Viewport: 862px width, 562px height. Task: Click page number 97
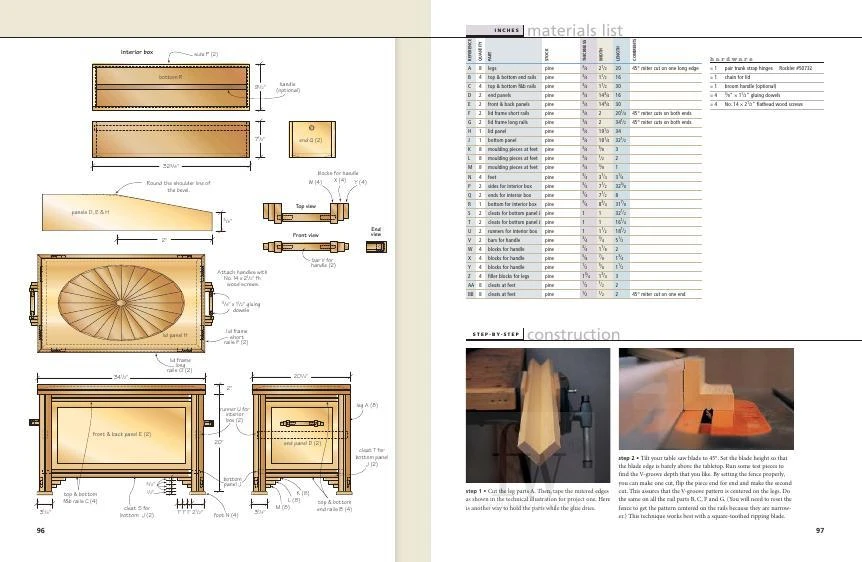tap(819, 530)
